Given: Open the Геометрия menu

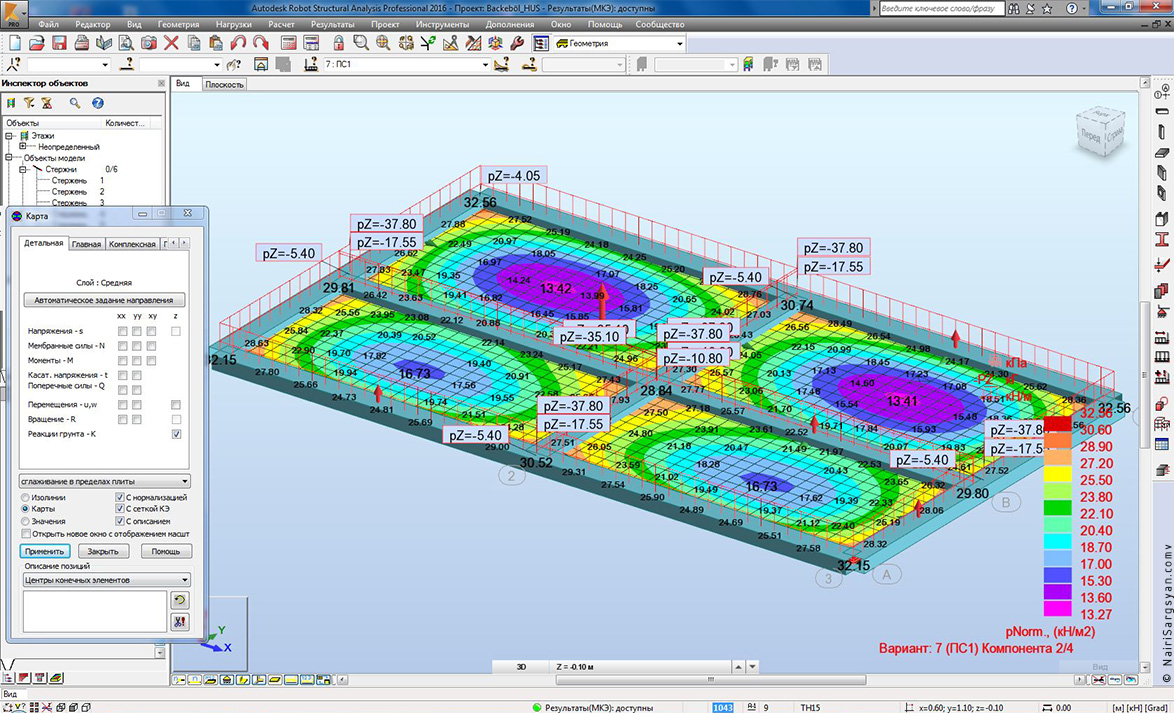Looking at the screenshot, I should pos(178,24).
